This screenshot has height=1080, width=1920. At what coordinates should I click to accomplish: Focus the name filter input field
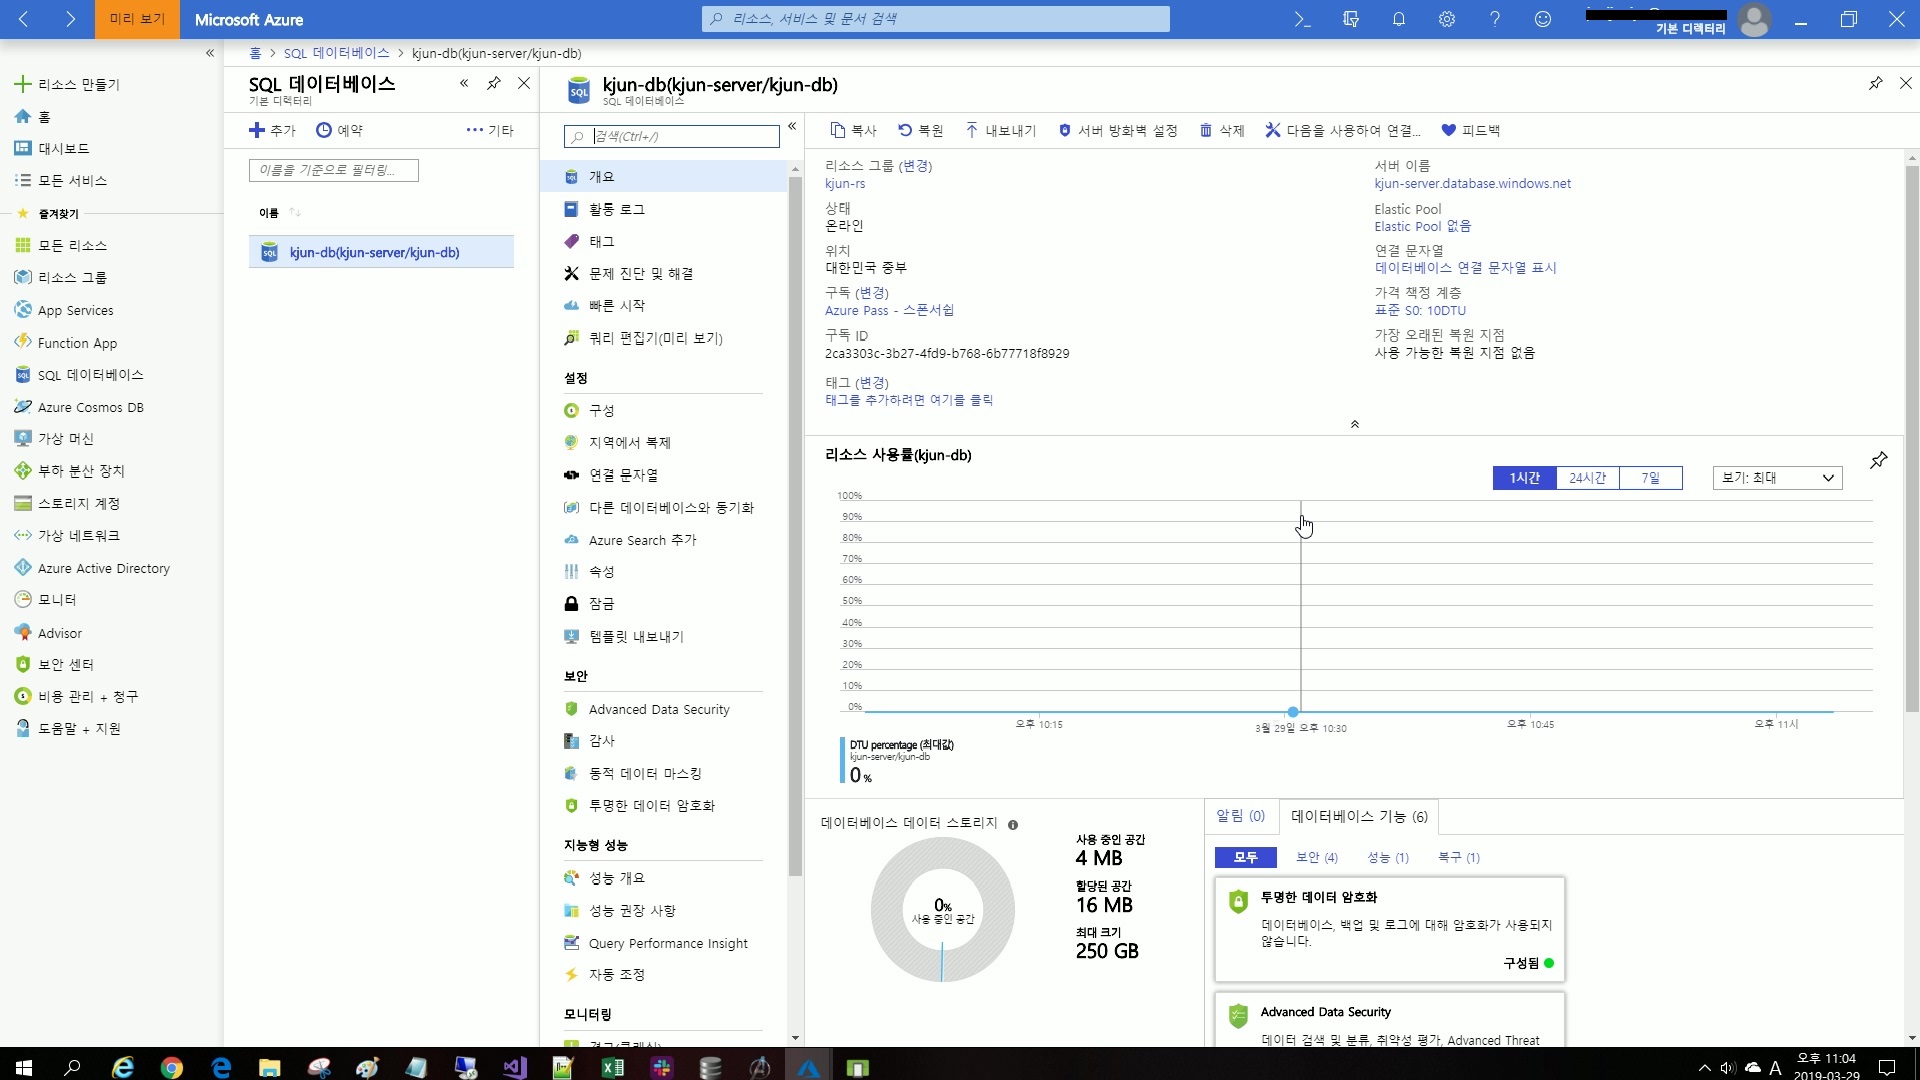[x=333, y=170]
